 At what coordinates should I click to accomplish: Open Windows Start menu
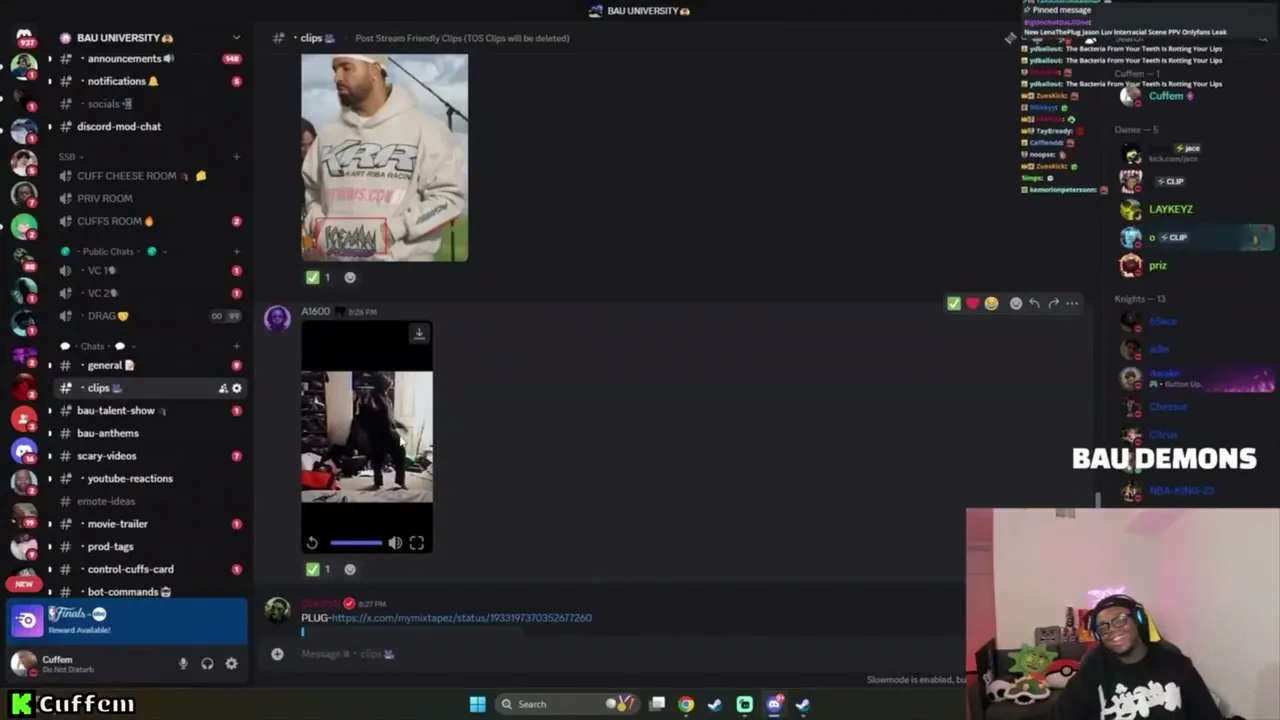(x=478, y=704)
